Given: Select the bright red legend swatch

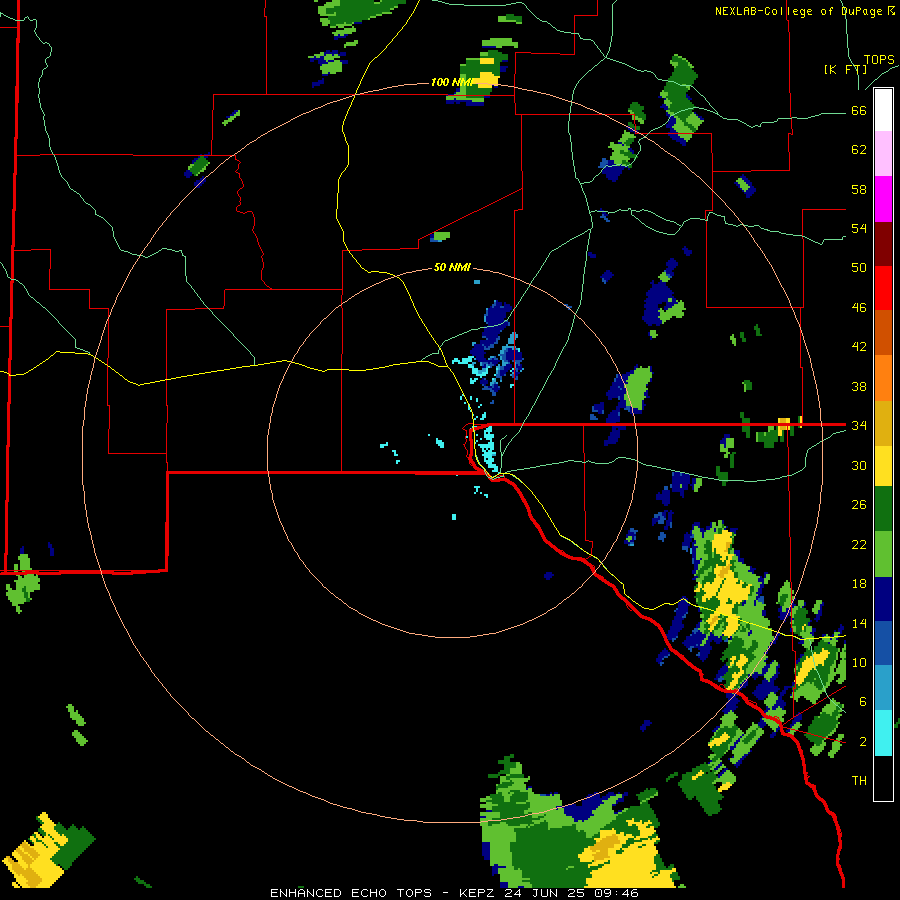Looking at the screenshot, I should click(x=883, y=288).
